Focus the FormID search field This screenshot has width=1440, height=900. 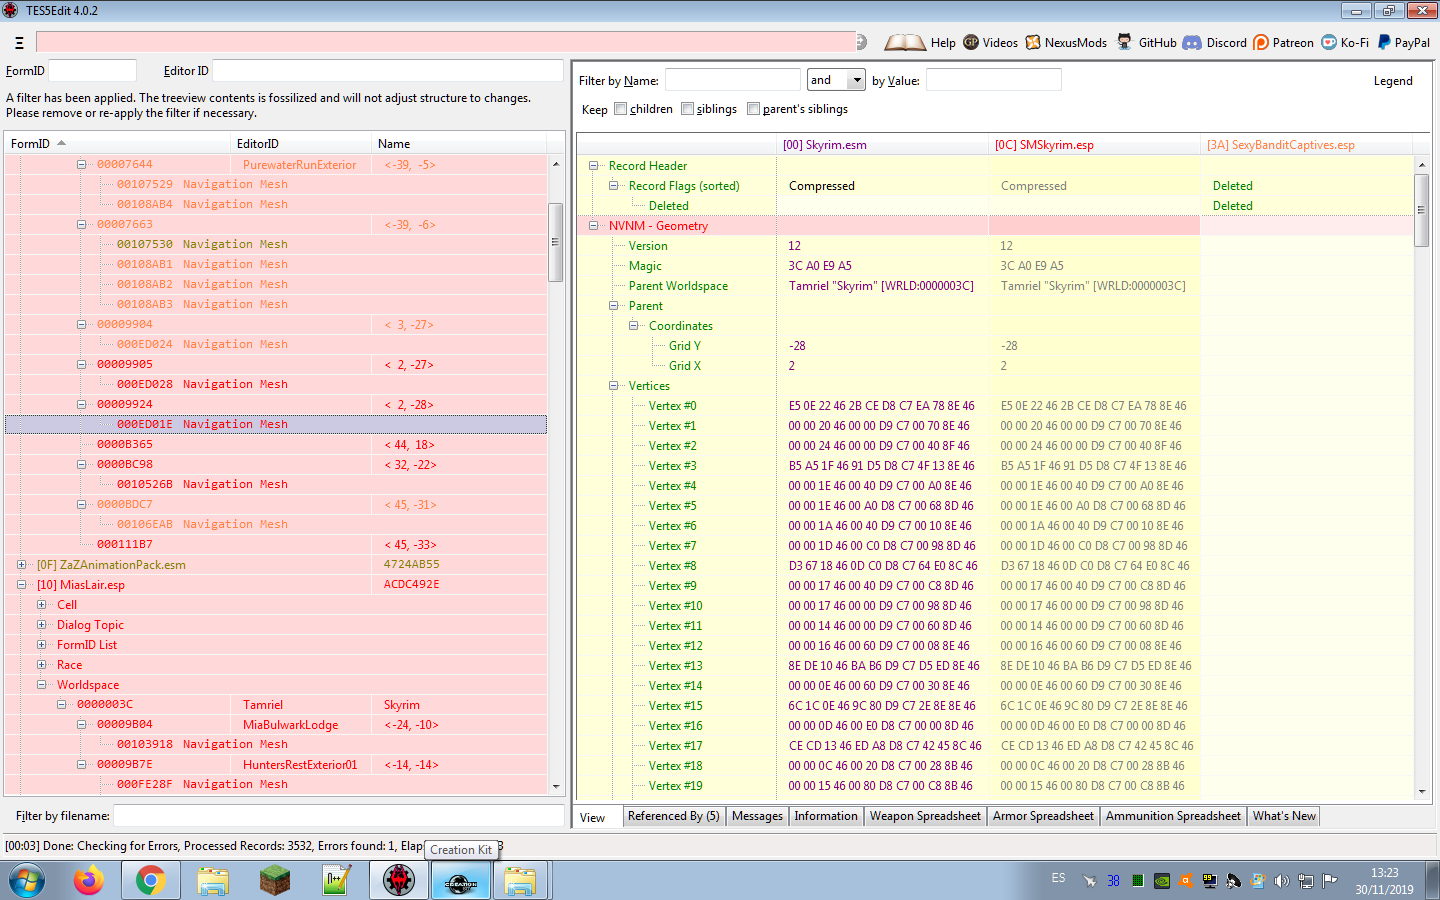click(92, 71)
